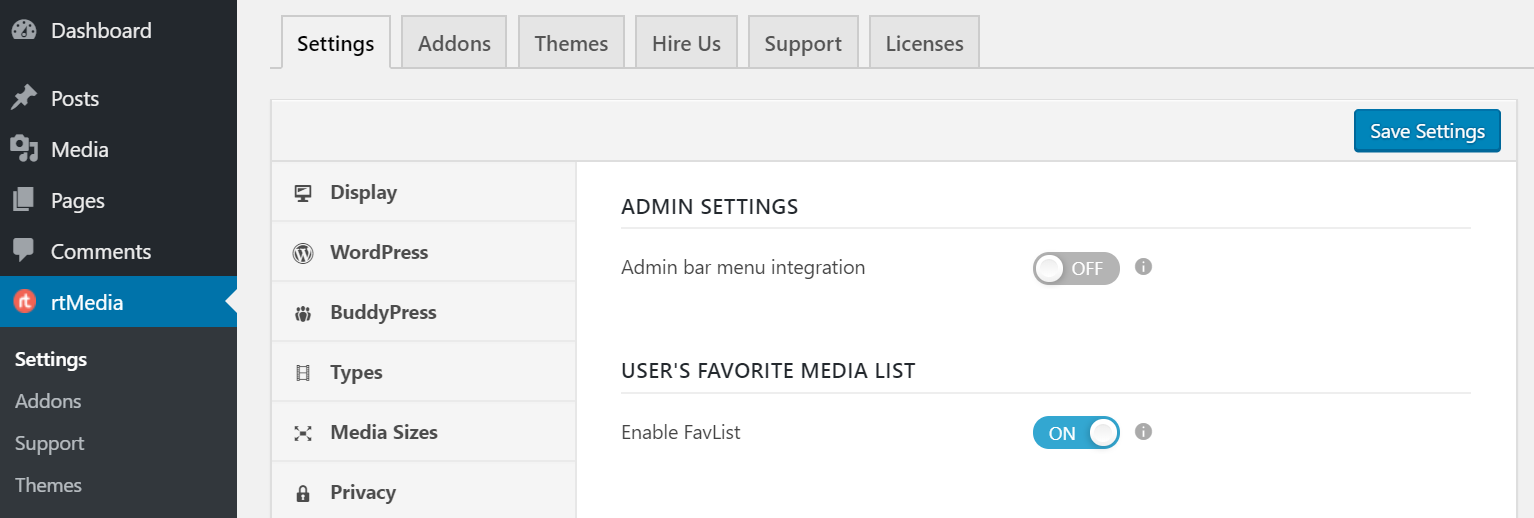This screenshot has height=518, width=1534.
Task: Click the Pages document icon
Action: [x=24, y=200]
